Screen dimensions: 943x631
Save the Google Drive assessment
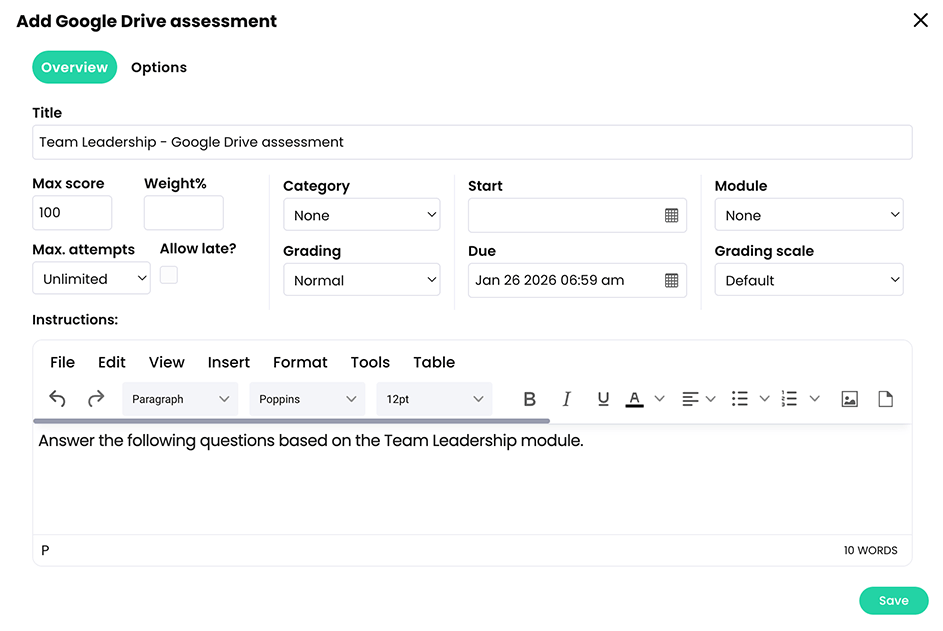[x=893, y=600]
